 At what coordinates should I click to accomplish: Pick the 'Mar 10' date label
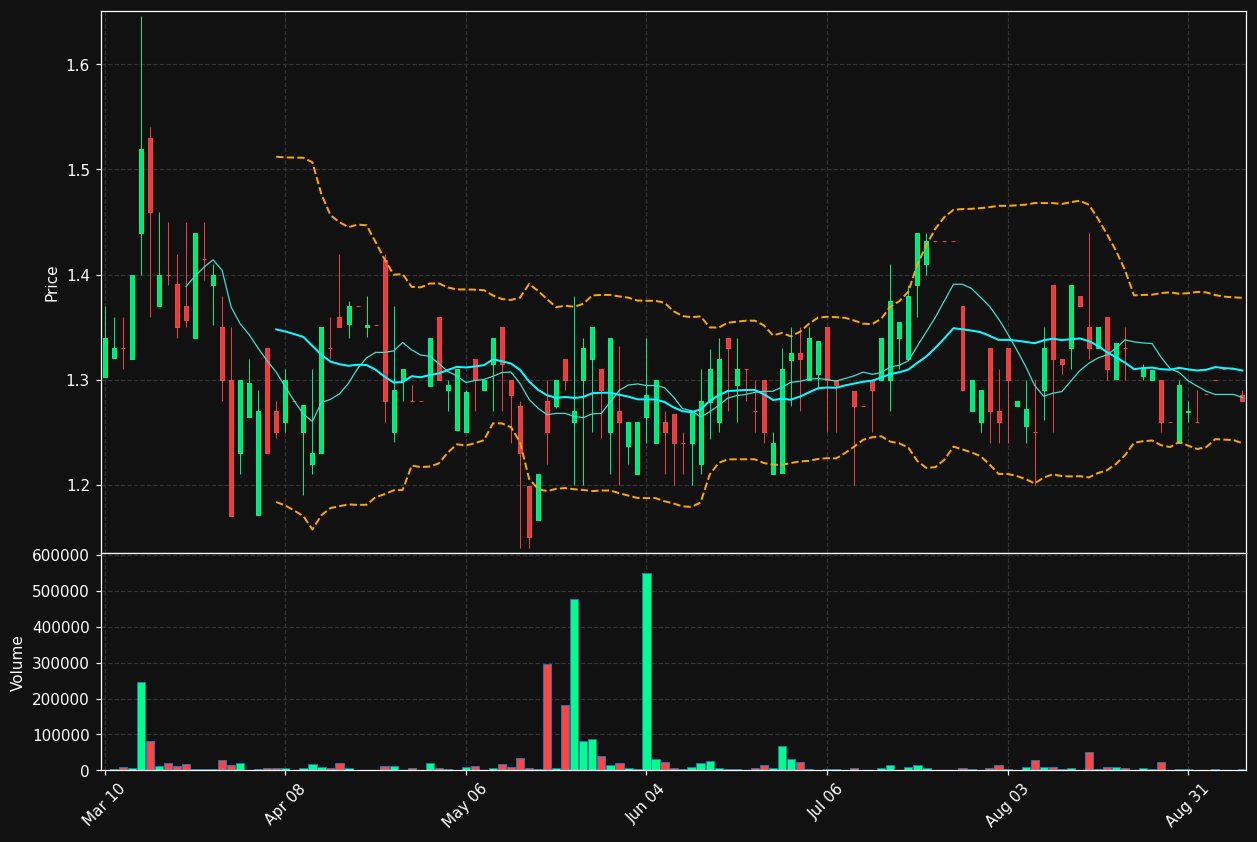(x=103, y=804)
